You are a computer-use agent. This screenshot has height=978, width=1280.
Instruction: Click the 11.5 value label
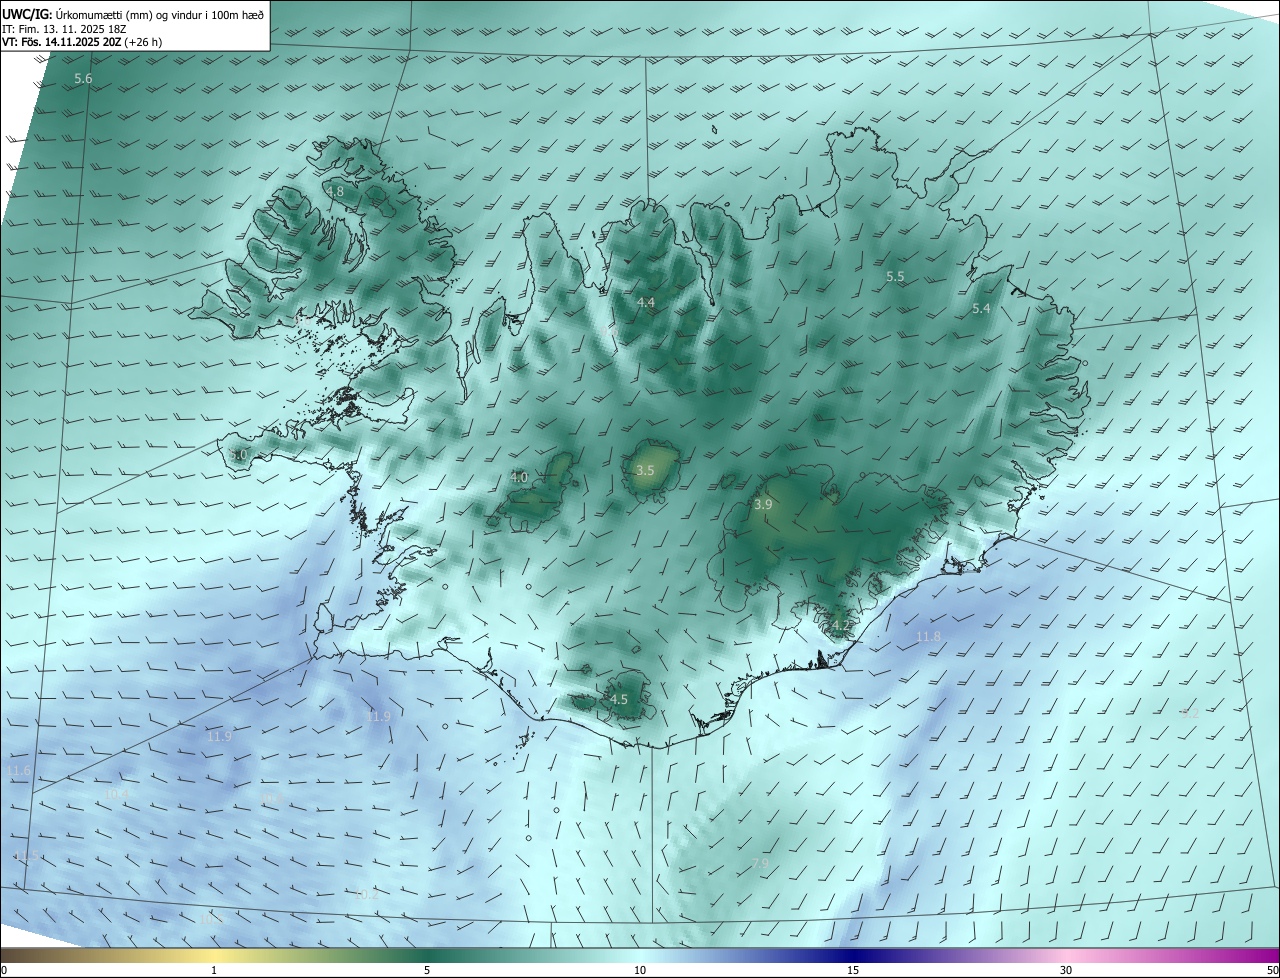tap(28, 856)
